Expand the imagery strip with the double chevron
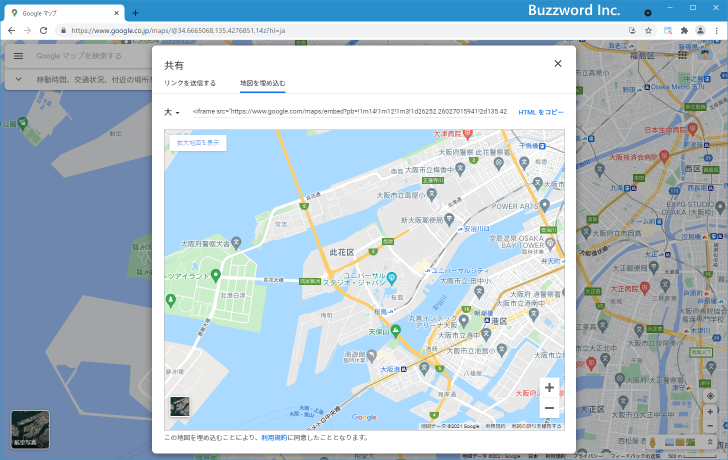728x460 pixels. click(x=709, y=442)
